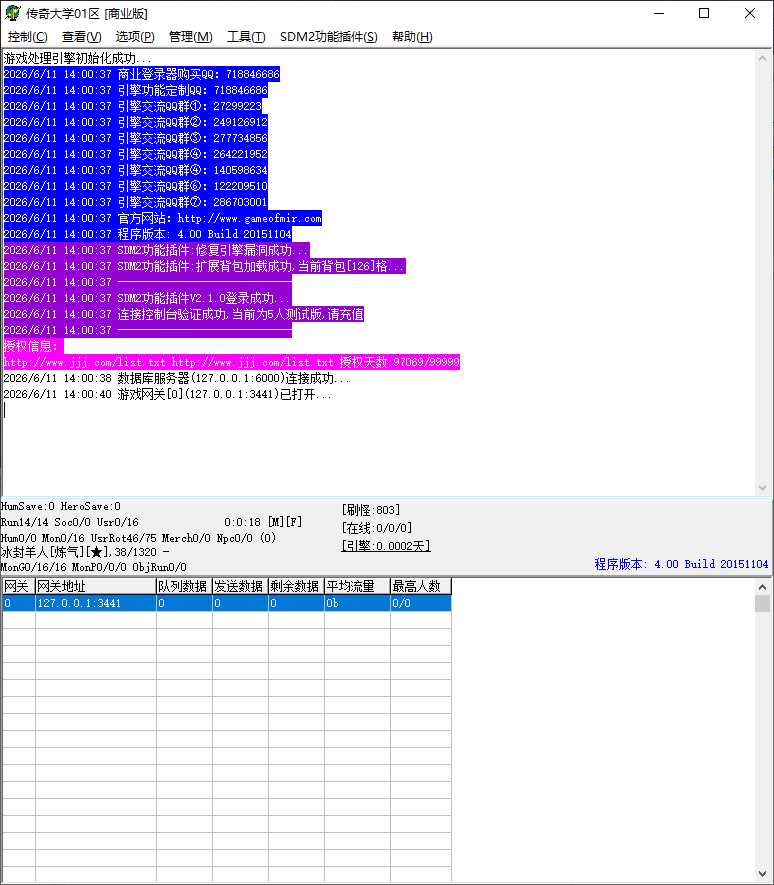Open the 控制(C) menu
The width and height of the screenshot is (774, 885).
[27, 37]
